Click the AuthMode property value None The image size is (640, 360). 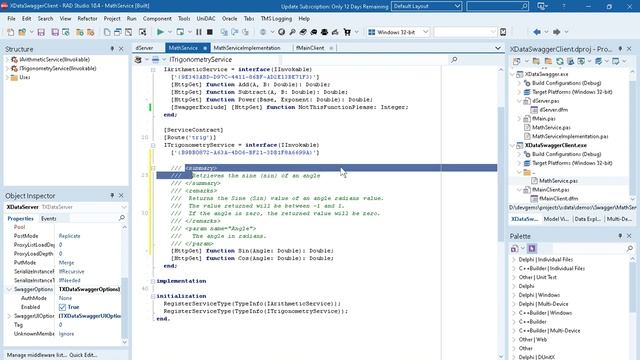pyautogui.click(x=65, y=298)
